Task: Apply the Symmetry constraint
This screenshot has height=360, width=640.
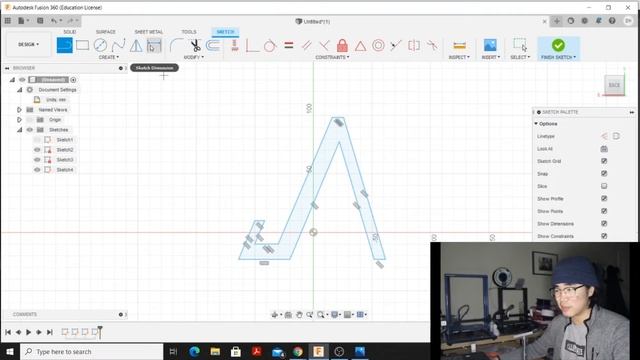Action: [414, 45]
